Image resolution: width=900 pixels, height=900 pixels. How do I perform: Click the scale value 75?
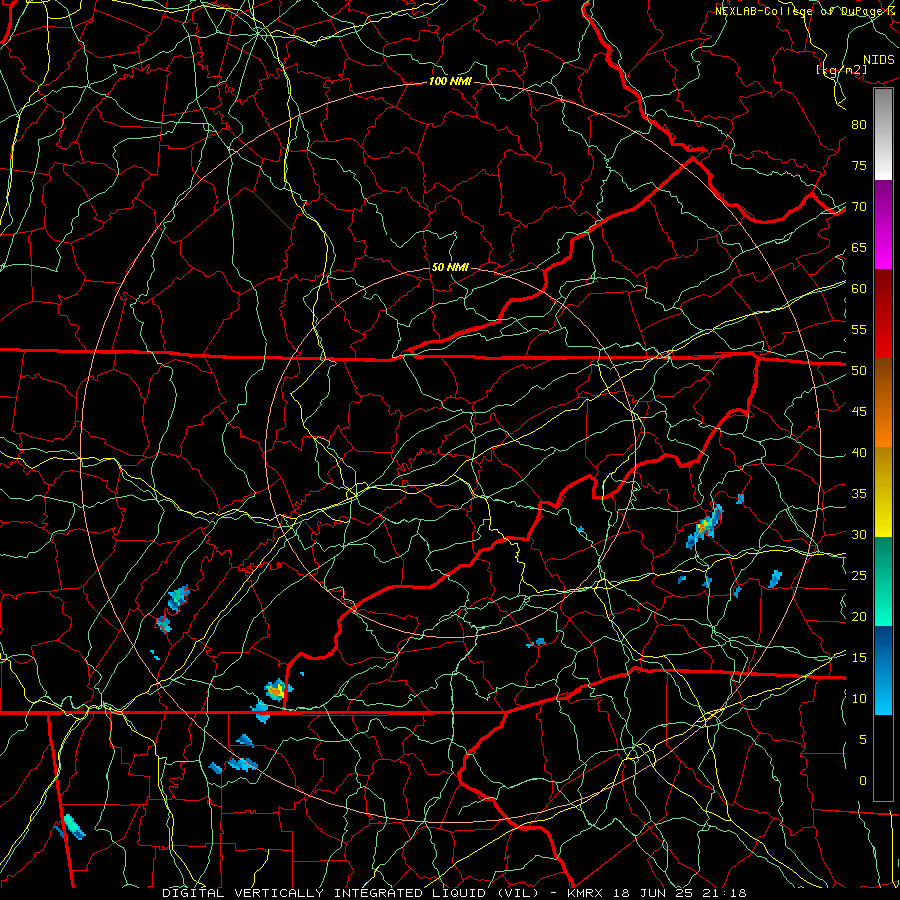[x=859, y=165]
